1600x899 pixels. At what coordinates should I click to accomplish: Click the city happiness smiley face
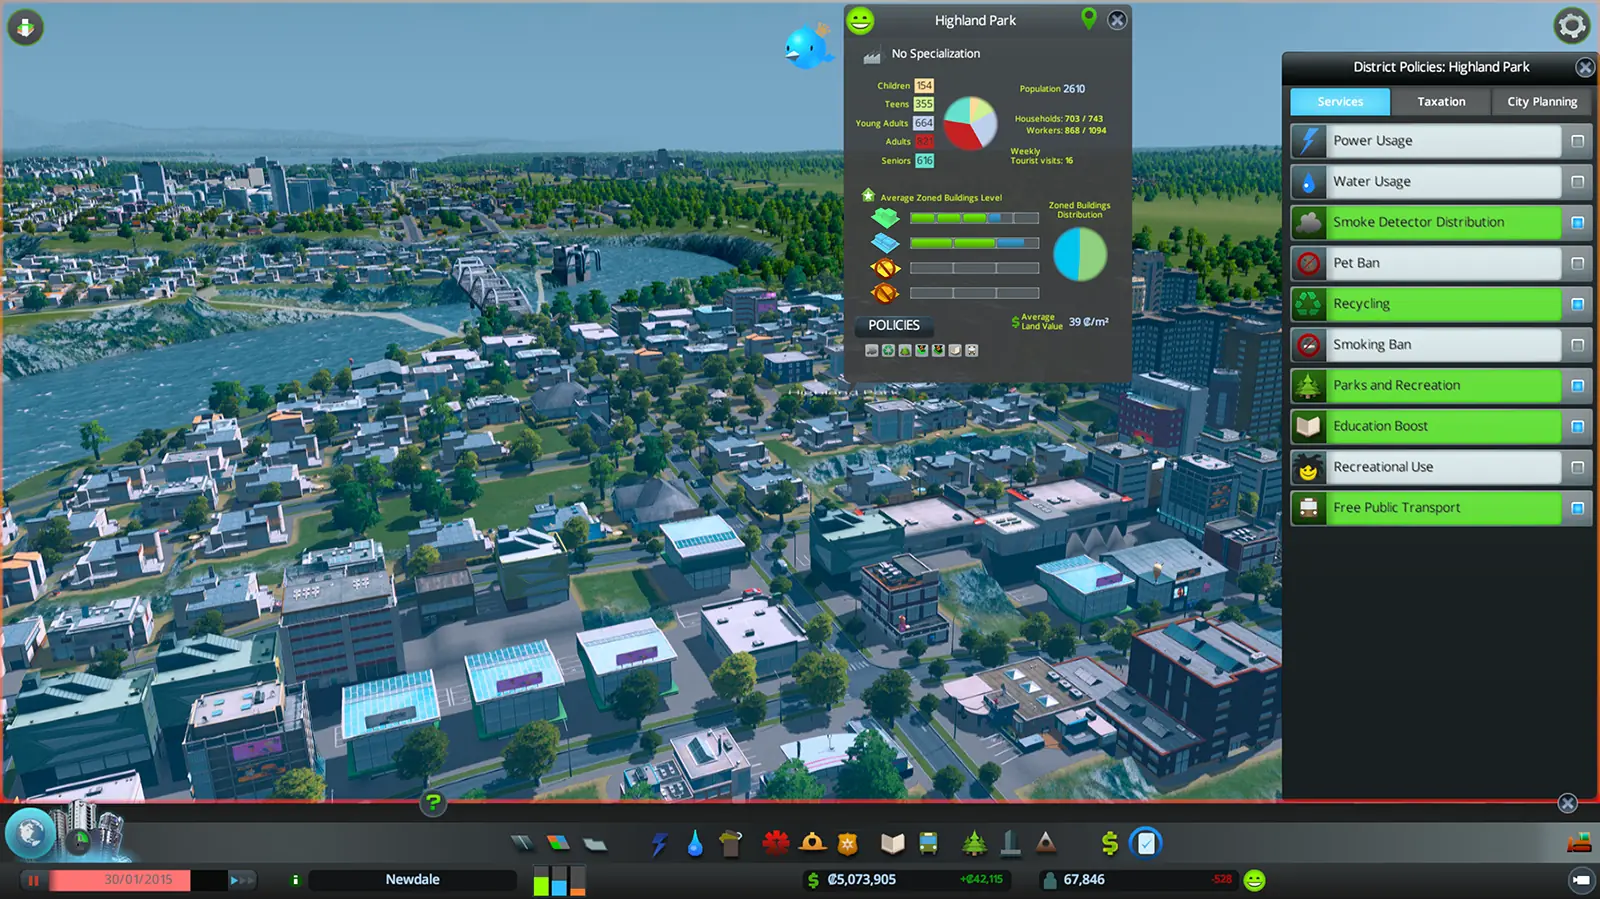(x=1255, y=880)
